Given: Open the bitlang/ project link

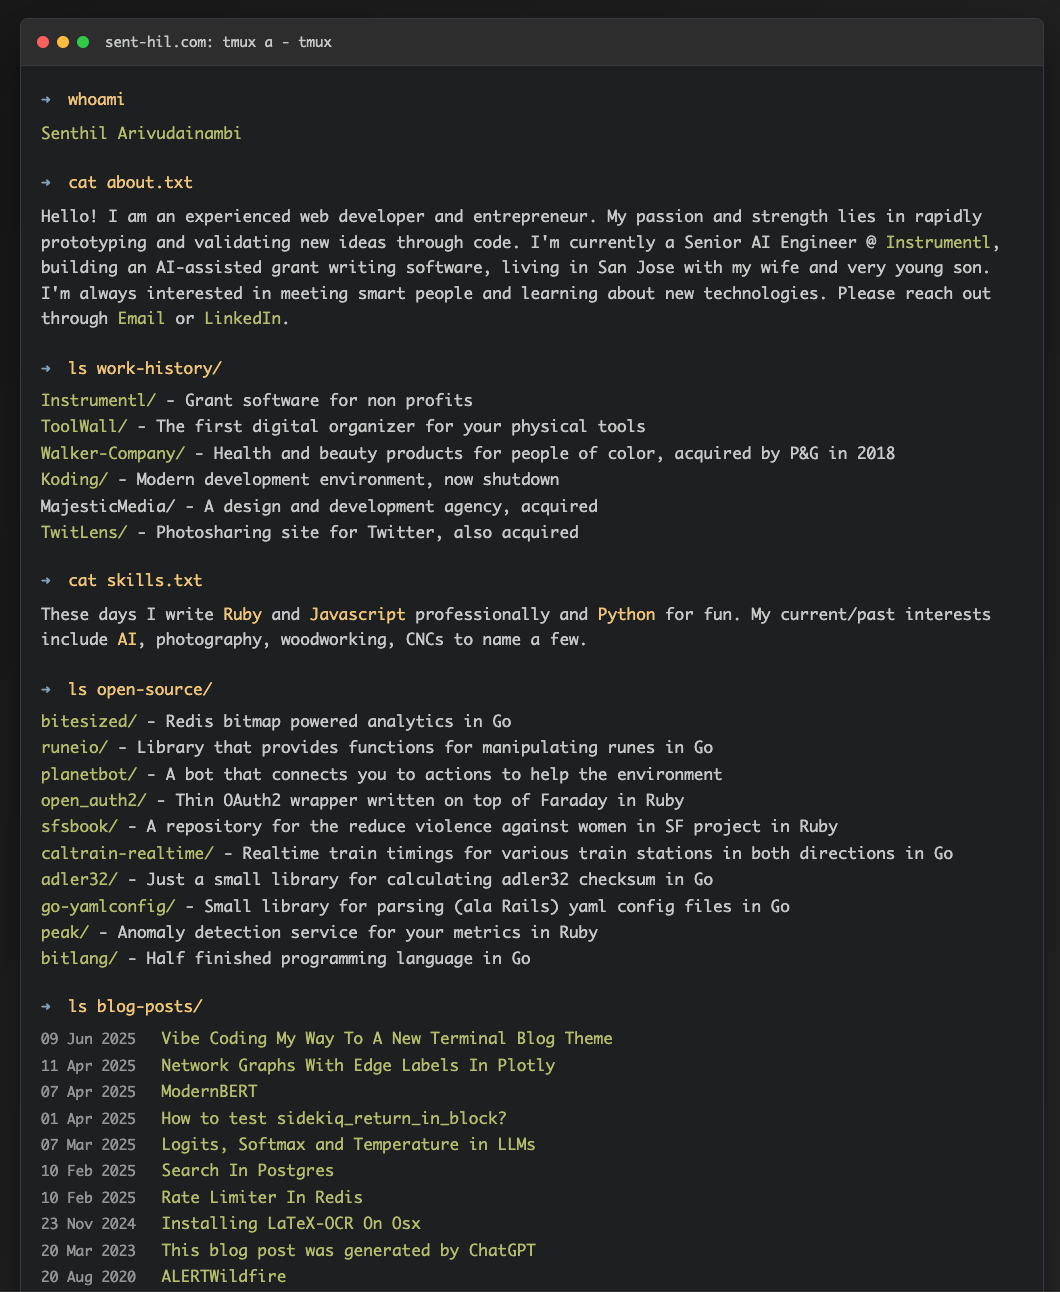Looking at the screenshot, I should coord(79,958).
